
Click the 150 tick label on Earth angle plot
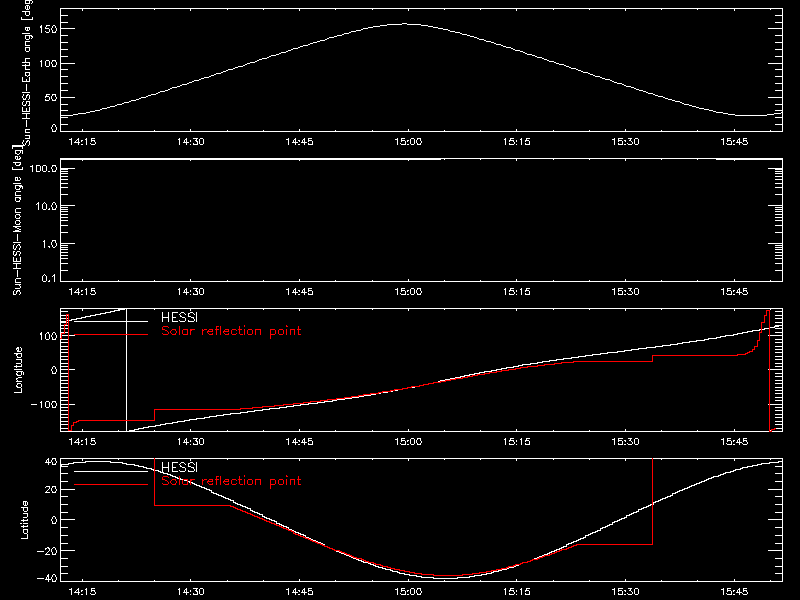(50, 29)
